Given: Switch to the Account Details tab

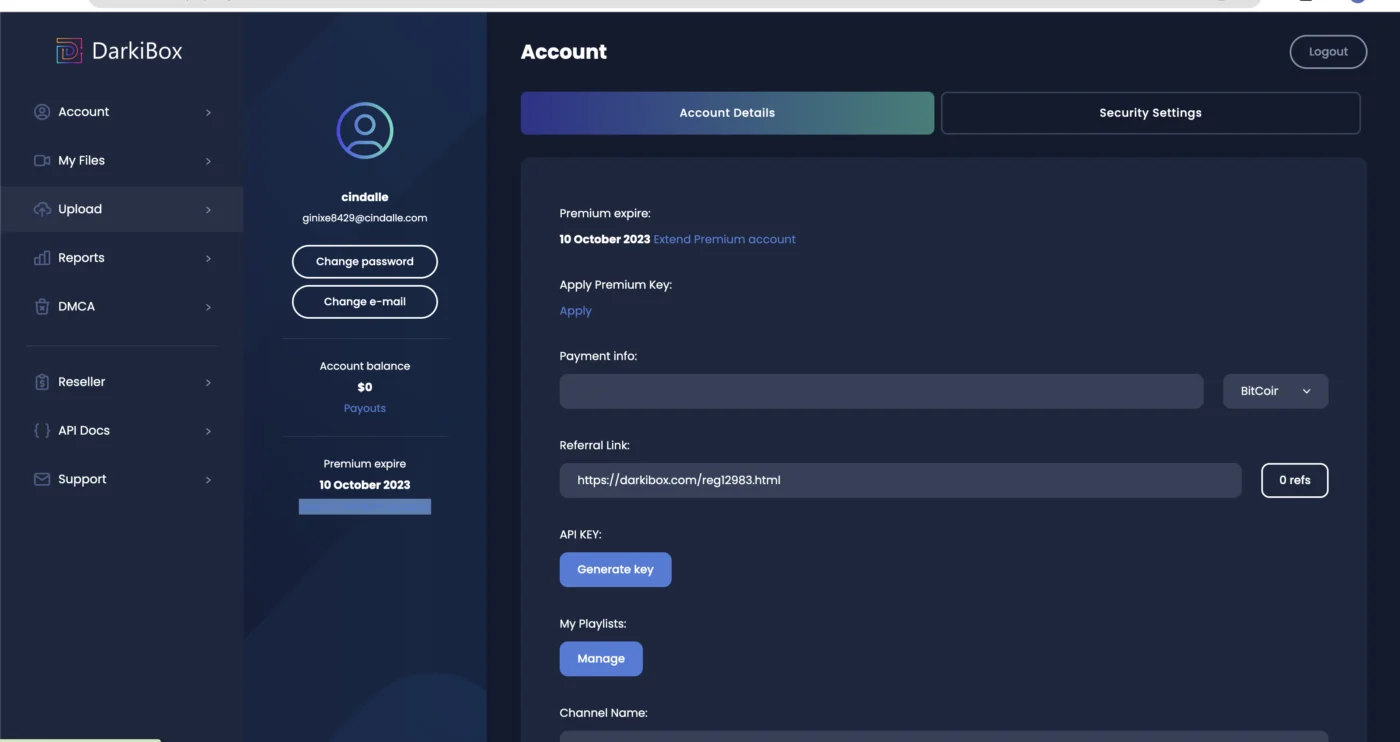Looking at the screenshot, I should [727, 113].
